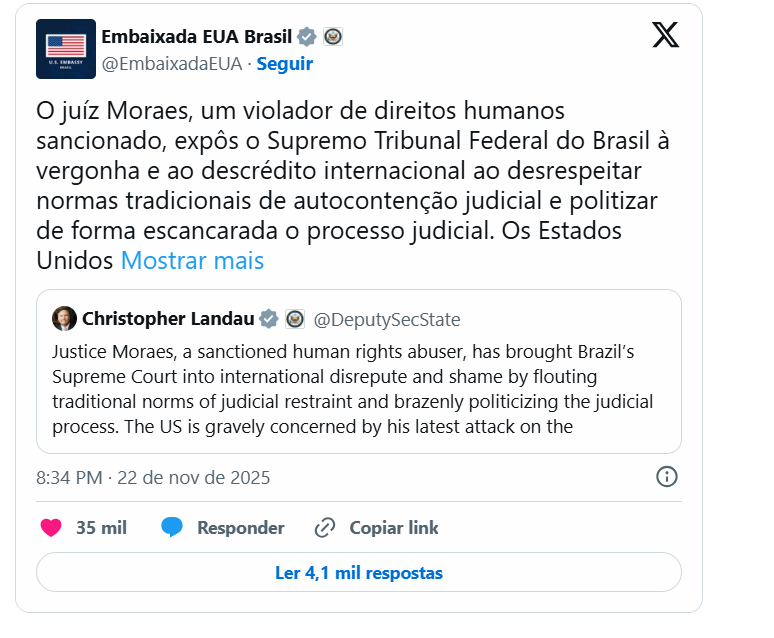Click the X logo icon

(665, 36)
